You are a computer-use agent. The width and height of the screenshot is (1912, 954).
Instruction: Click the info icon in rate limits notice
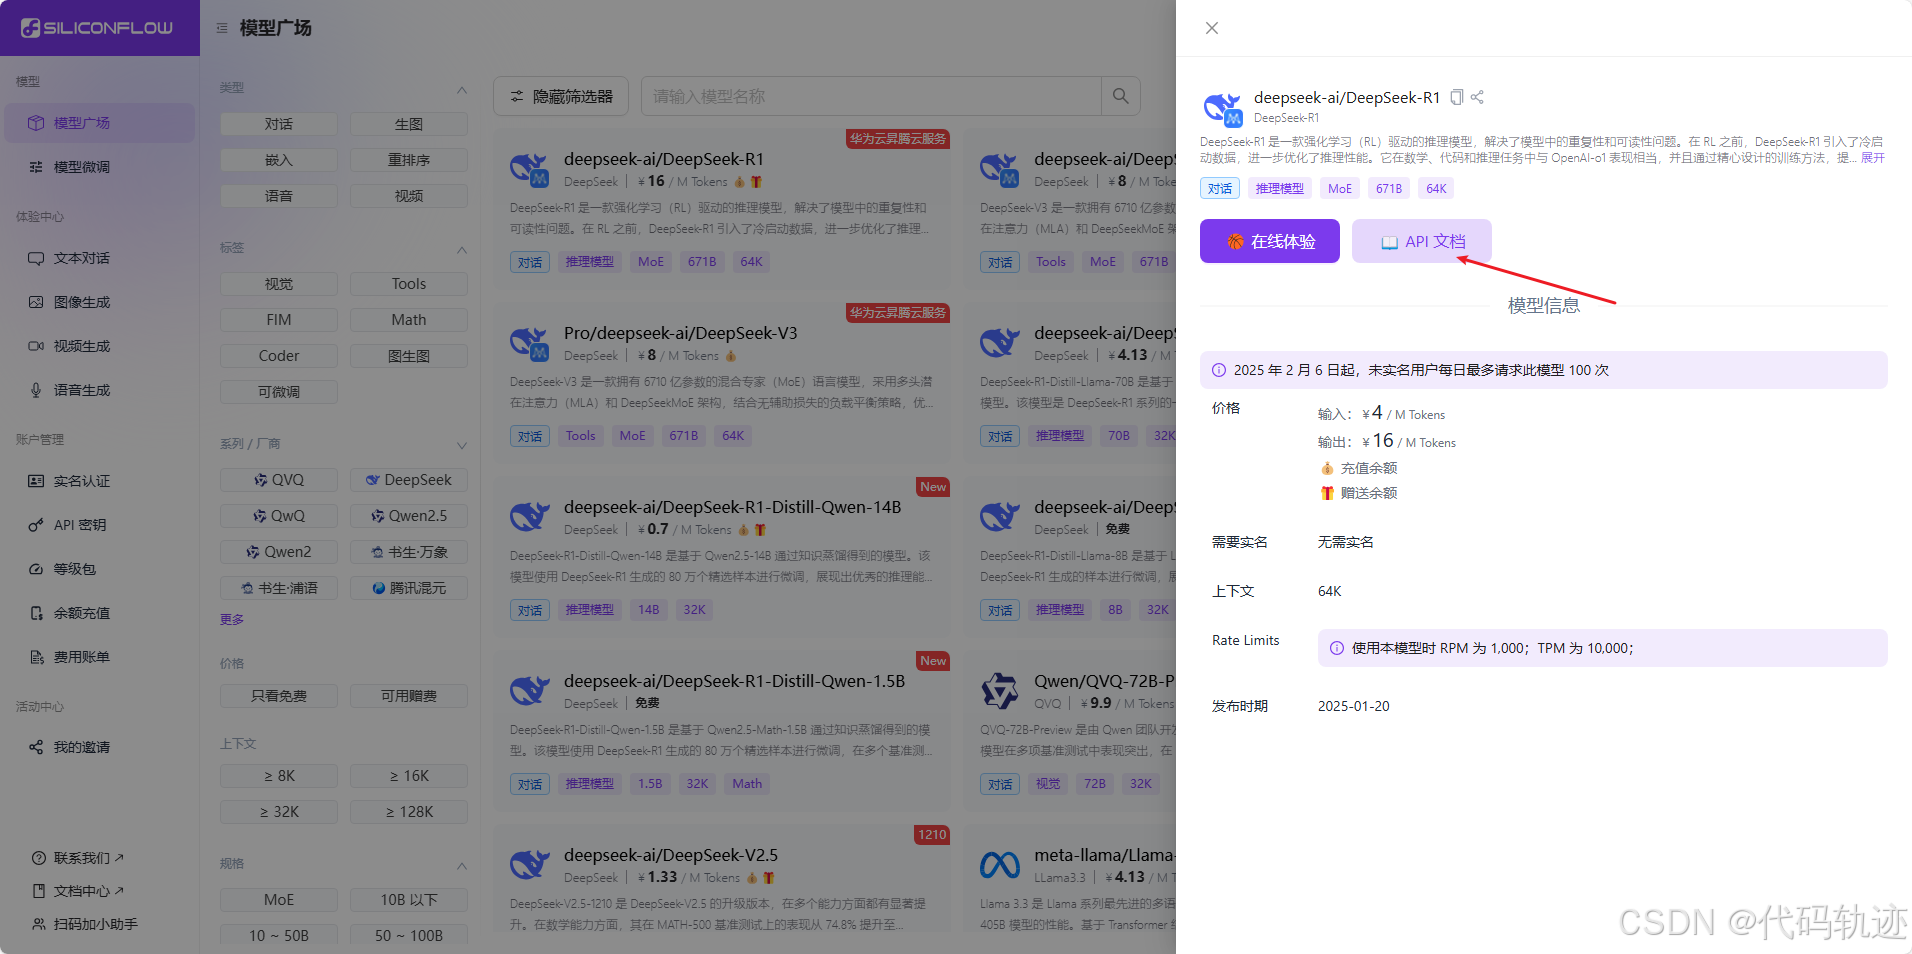click(x=1337, y=648)
